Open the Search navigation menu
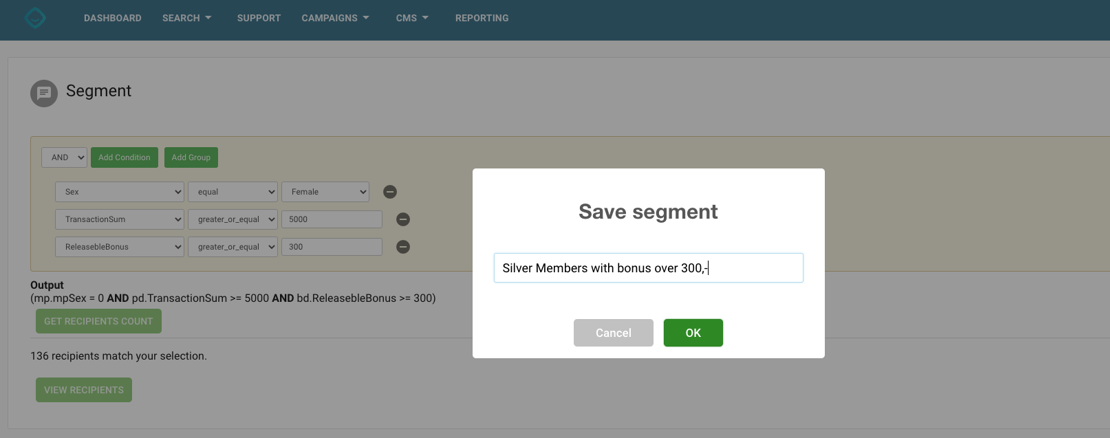 (186, 18)
